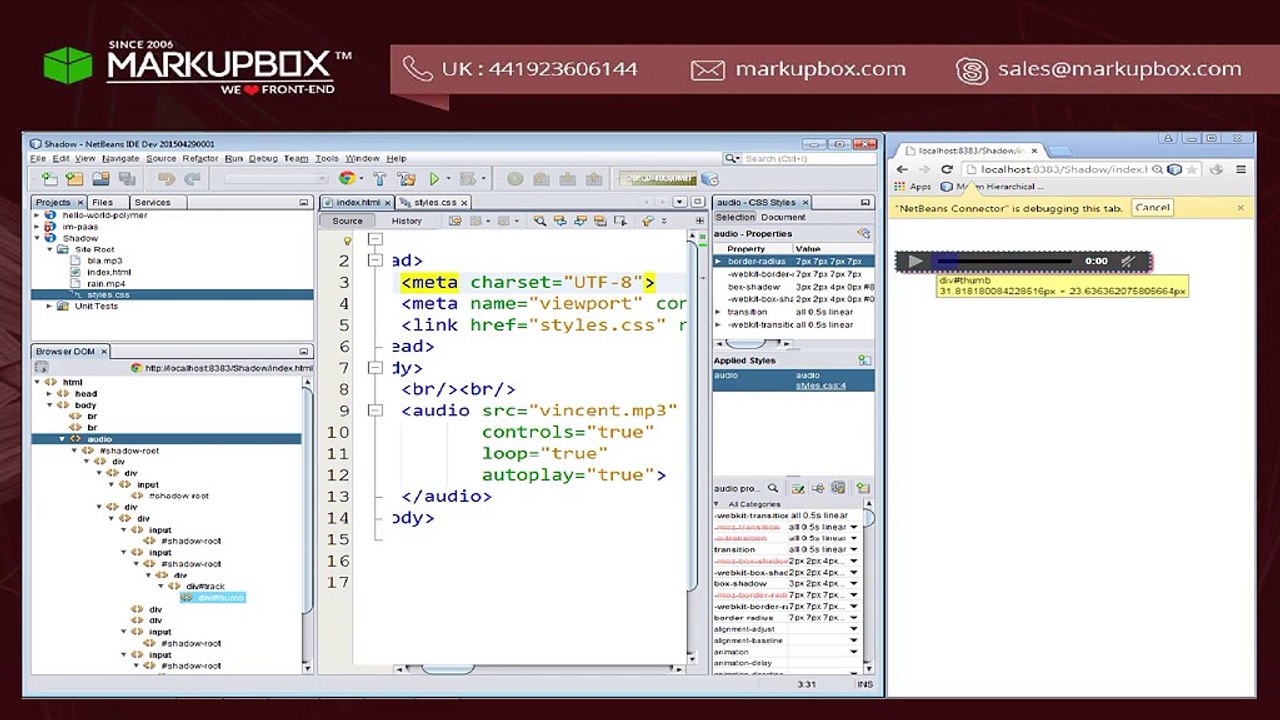The image size is (1280, 720).
Task: Click the Chrome back arrow
Action: tap(902, 169)
